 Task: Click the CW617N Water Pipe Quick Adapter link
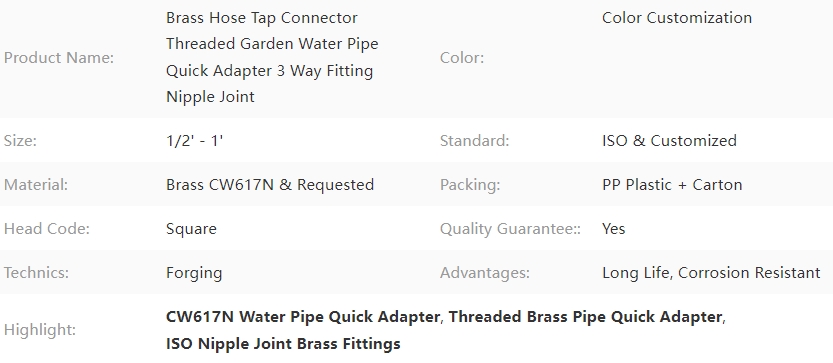click(x=303, y=317)
